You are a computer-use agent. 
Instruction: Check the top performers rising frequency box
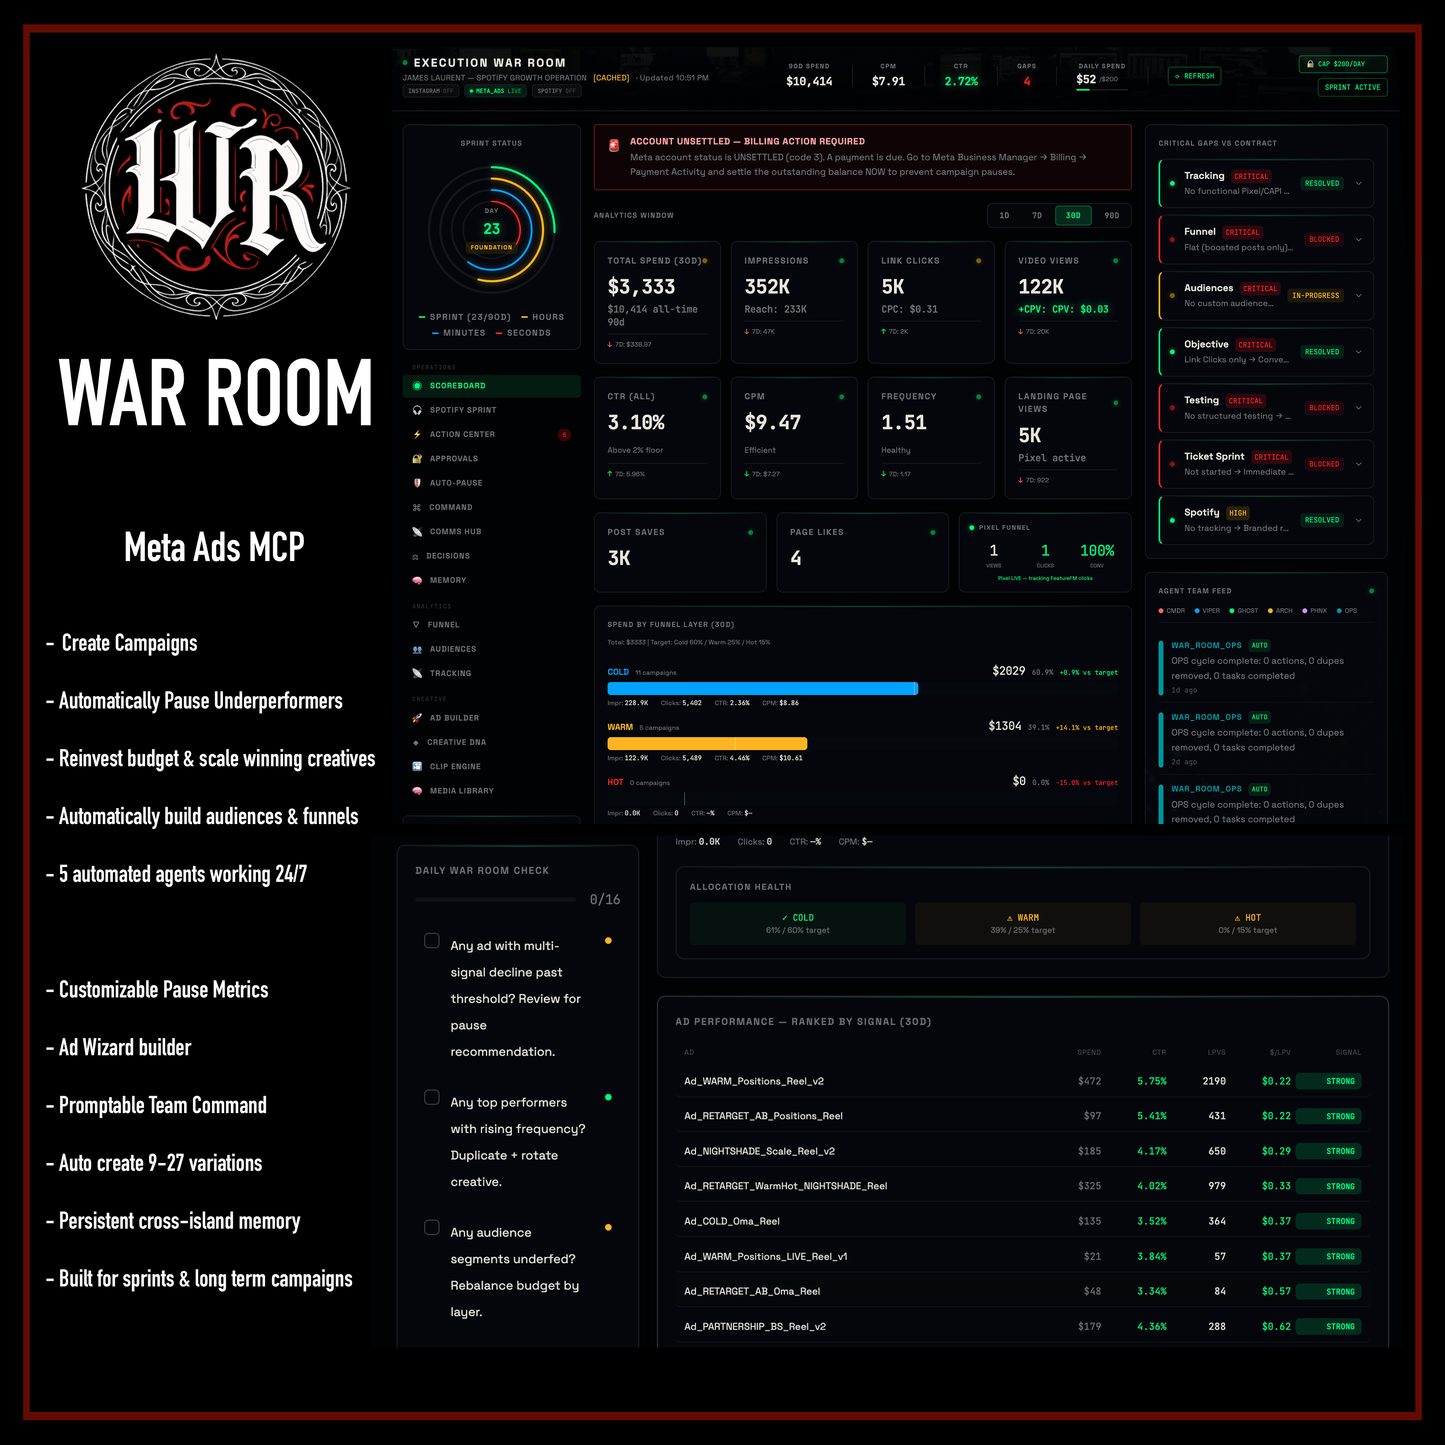click(432, 1097)
